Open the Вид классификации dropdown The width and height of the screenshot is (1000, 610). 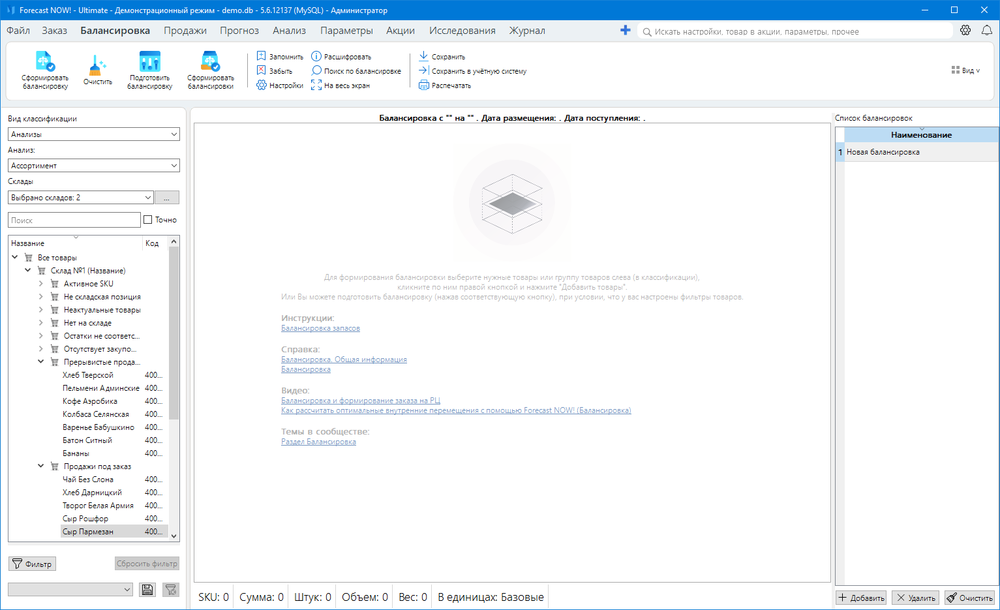(x=92, y=134)
